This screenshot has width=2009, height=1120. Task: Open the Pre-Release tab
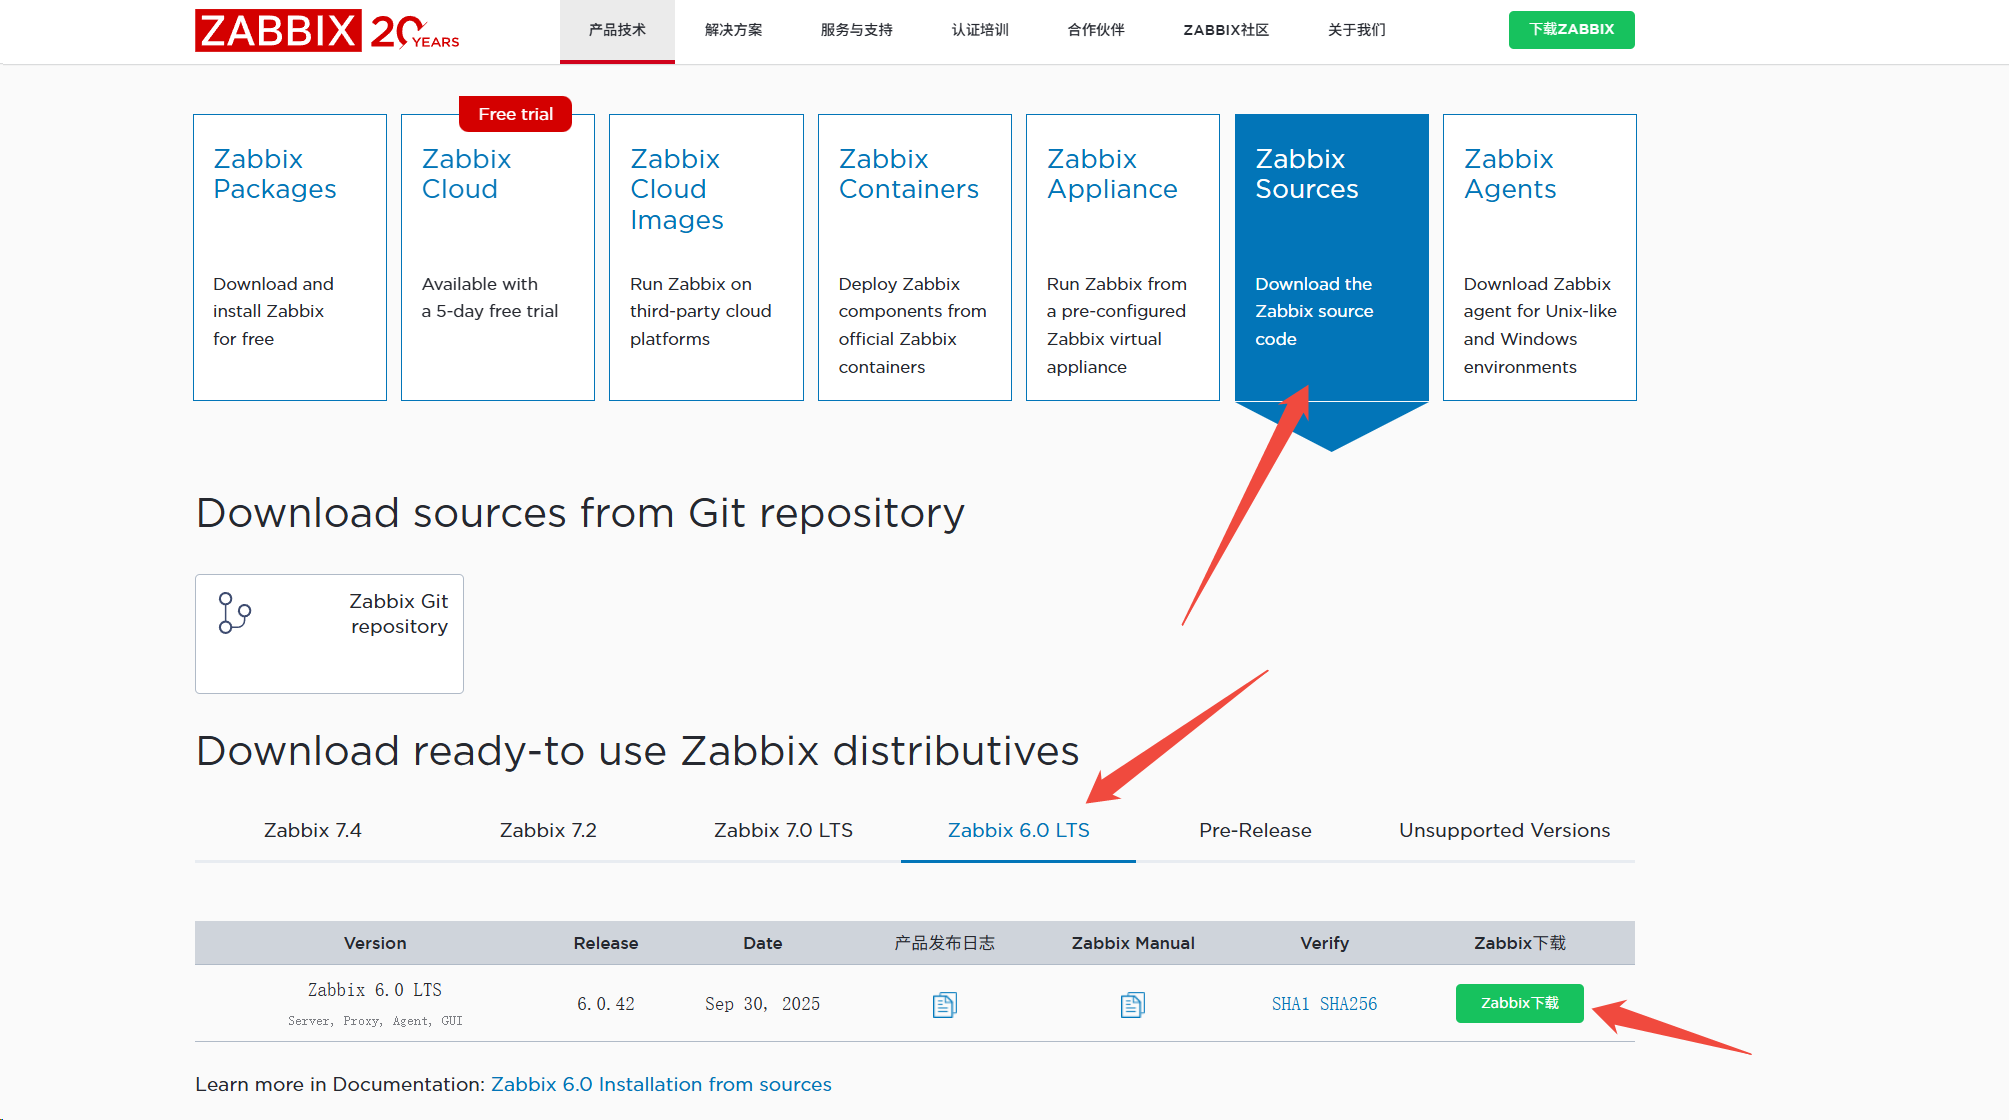point(1254,830)
